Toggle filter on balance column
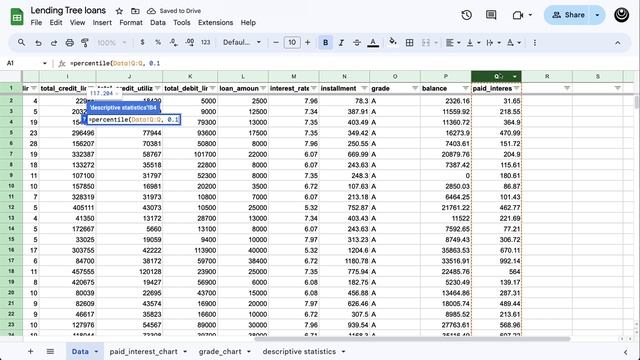The image size is (640, 360). pos(465,88)
